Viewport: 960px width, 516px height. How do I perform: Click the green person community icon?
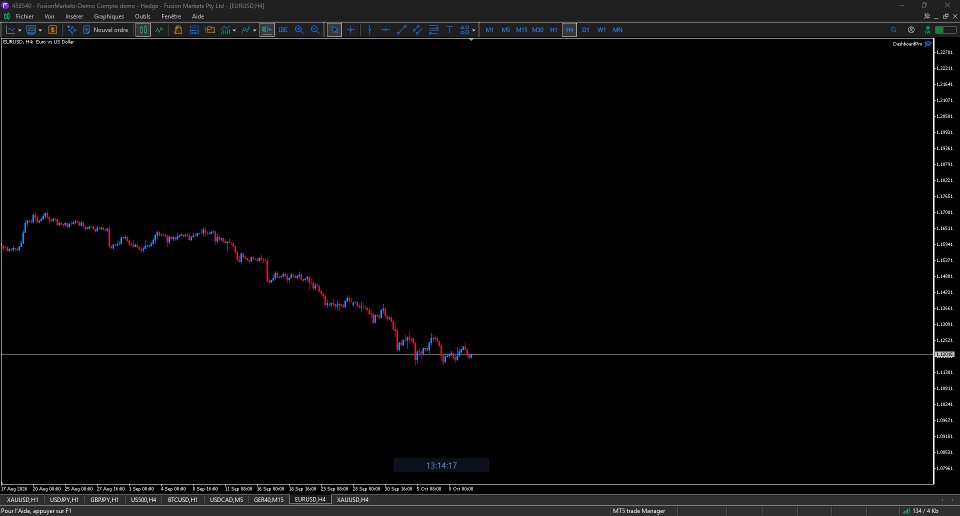928,29
